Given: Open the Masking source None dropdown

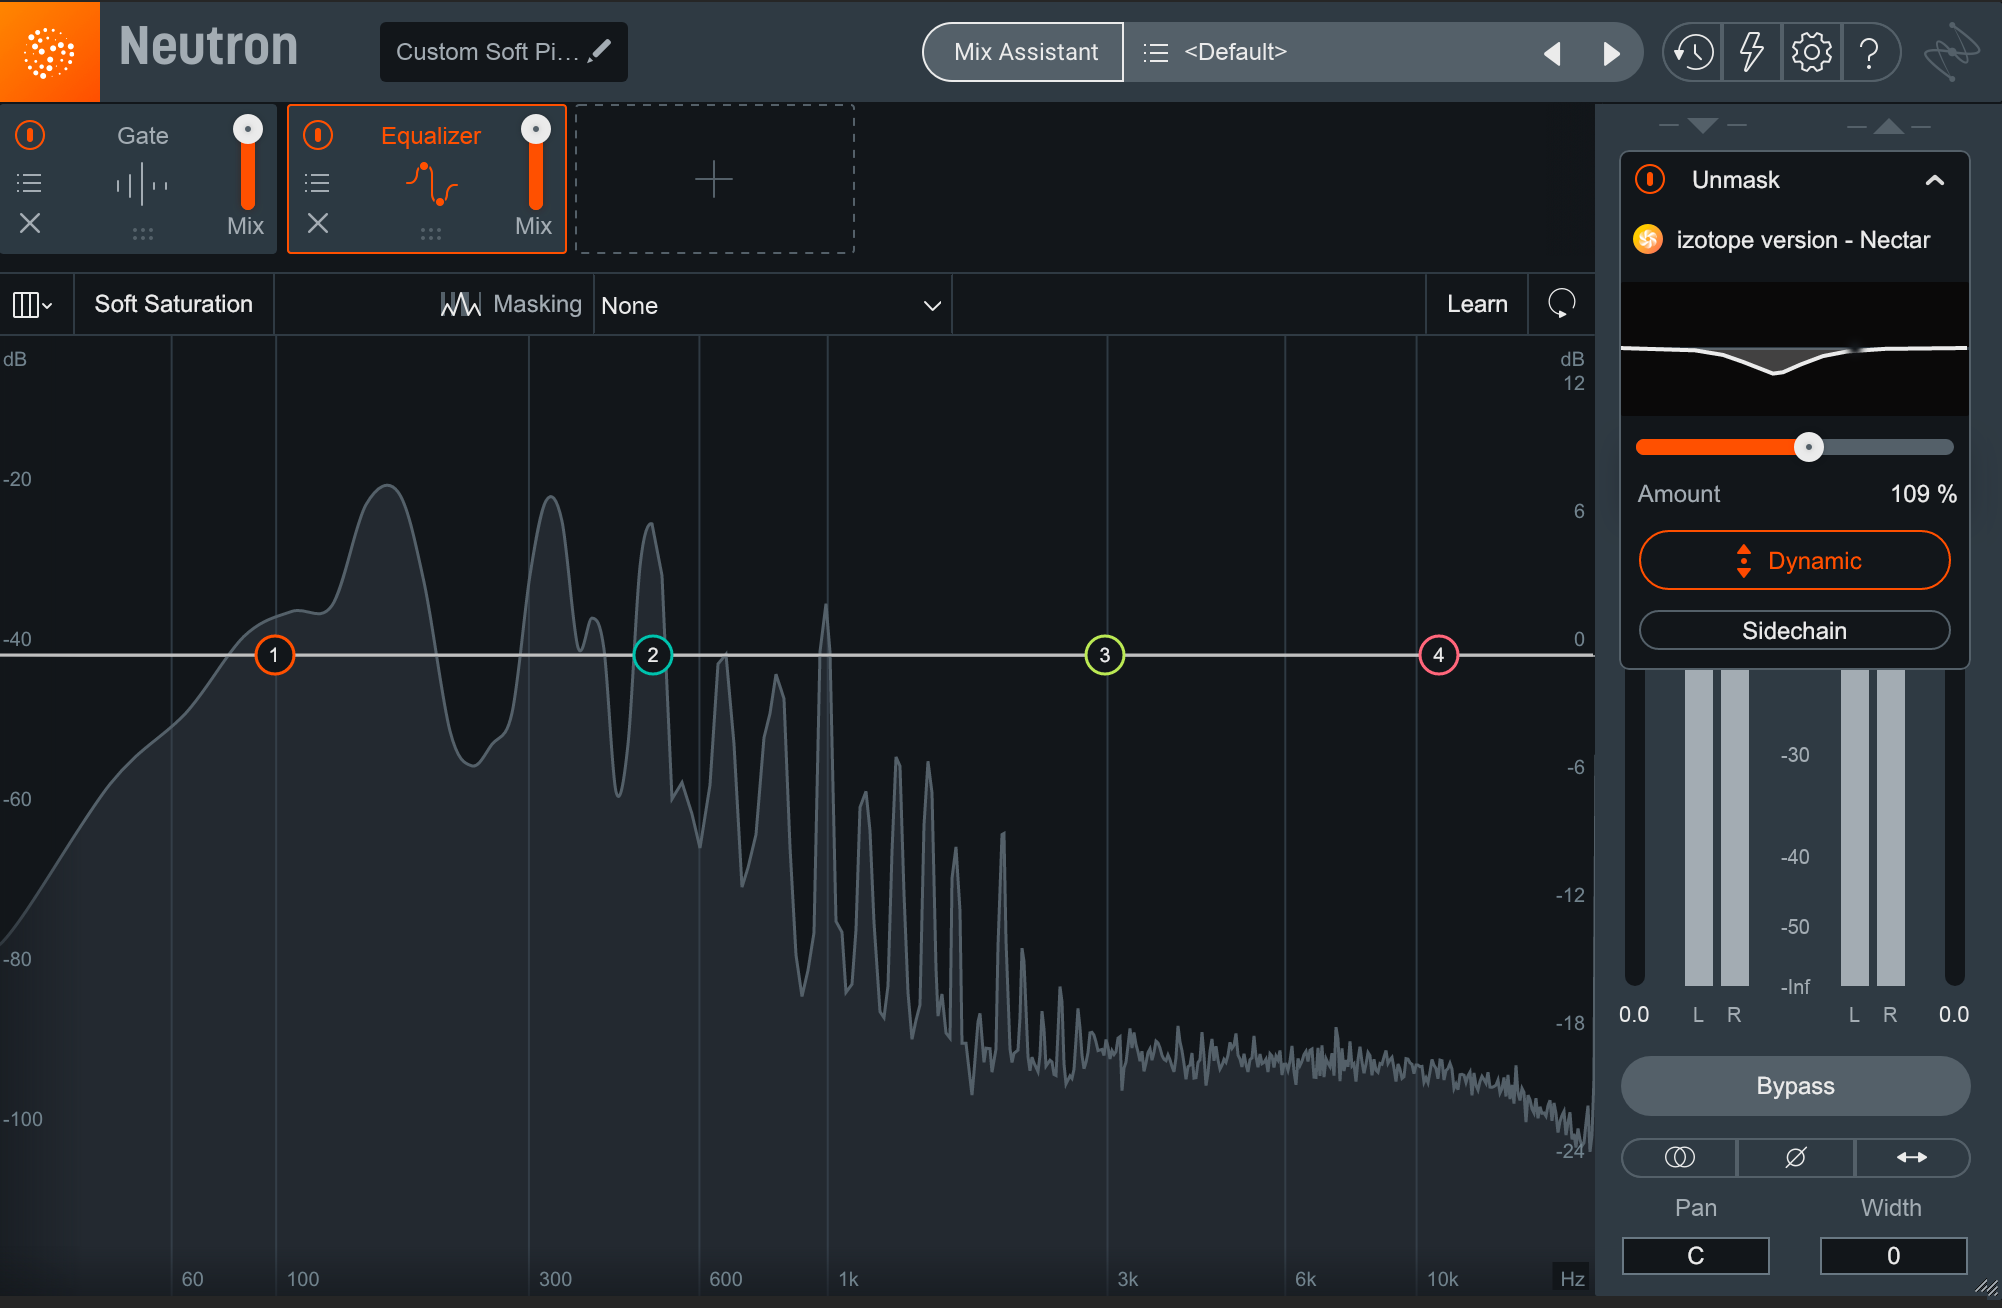Looking at the screenshot, I should pos(772,305).
